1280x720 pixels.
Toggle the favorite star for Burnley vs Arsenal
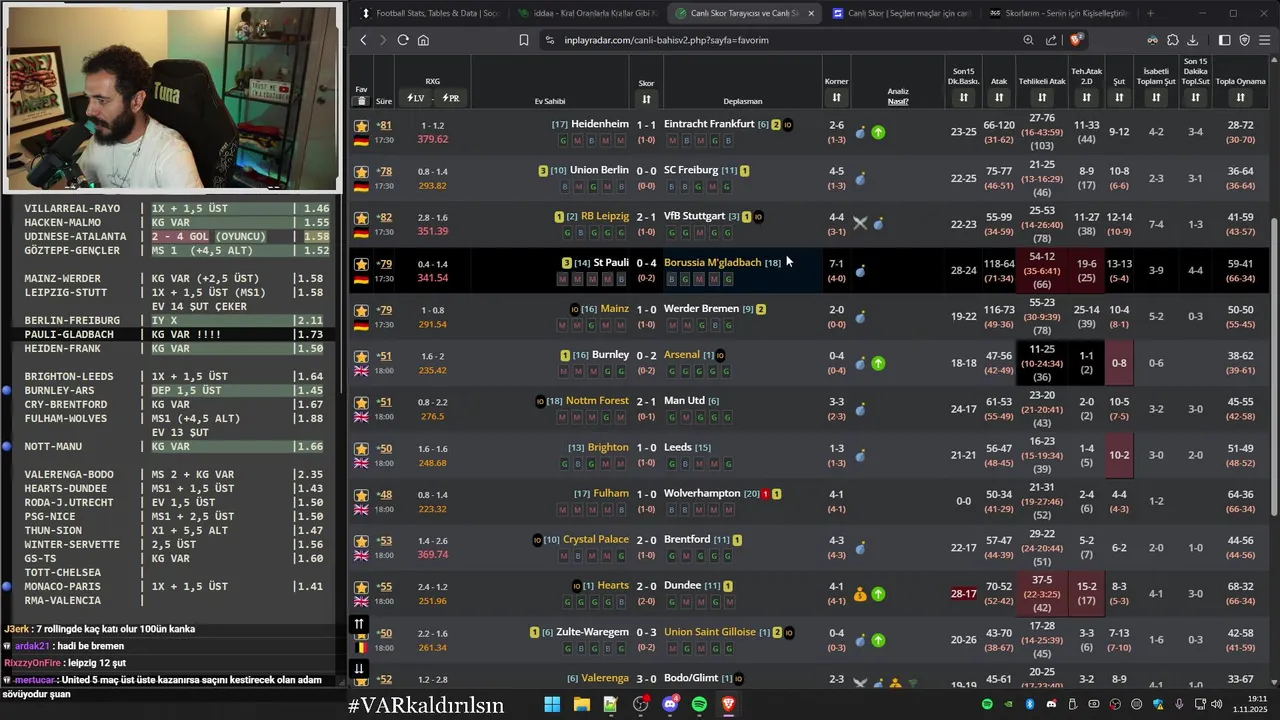click(x=361, y=357)
